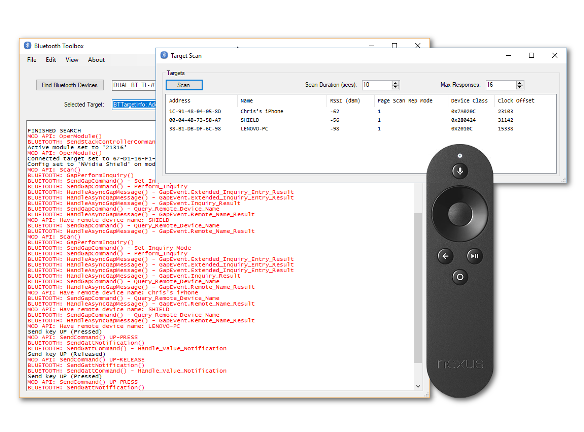Maximize the Bluetooth Toolbox window
Screen dimensions: 584x432
[x=394, y=45]
